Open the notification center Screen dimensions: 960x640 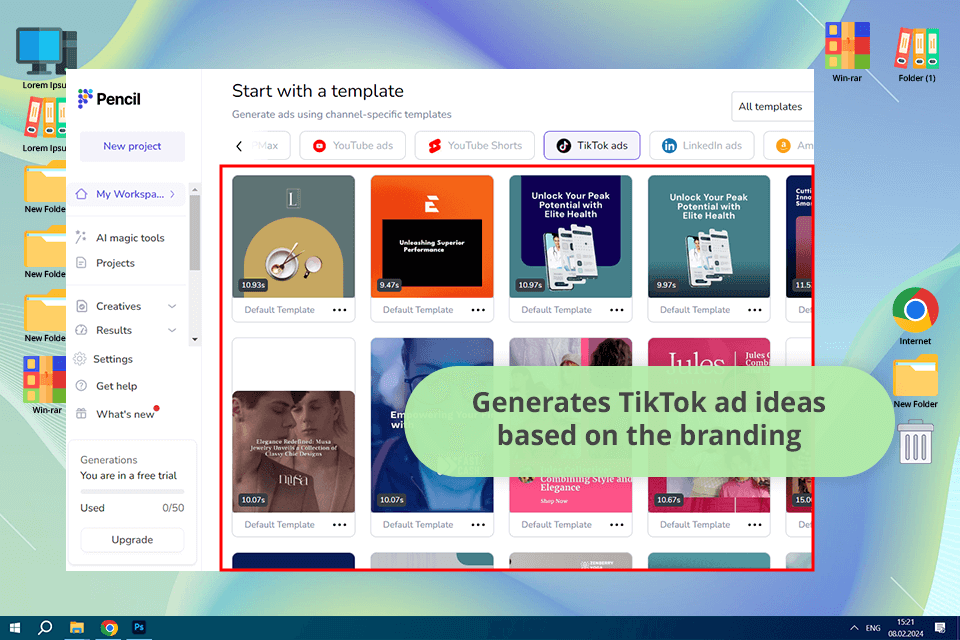[940, 628]
